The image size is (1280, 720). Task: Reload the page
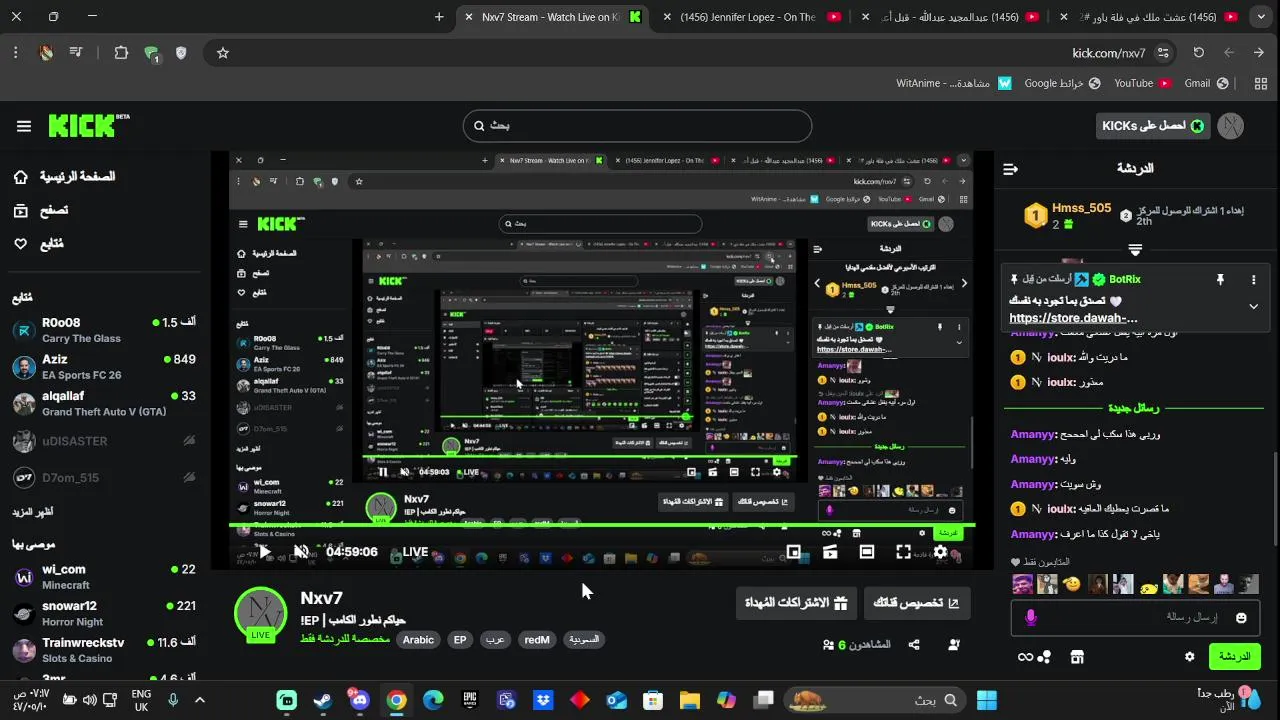1198,53
